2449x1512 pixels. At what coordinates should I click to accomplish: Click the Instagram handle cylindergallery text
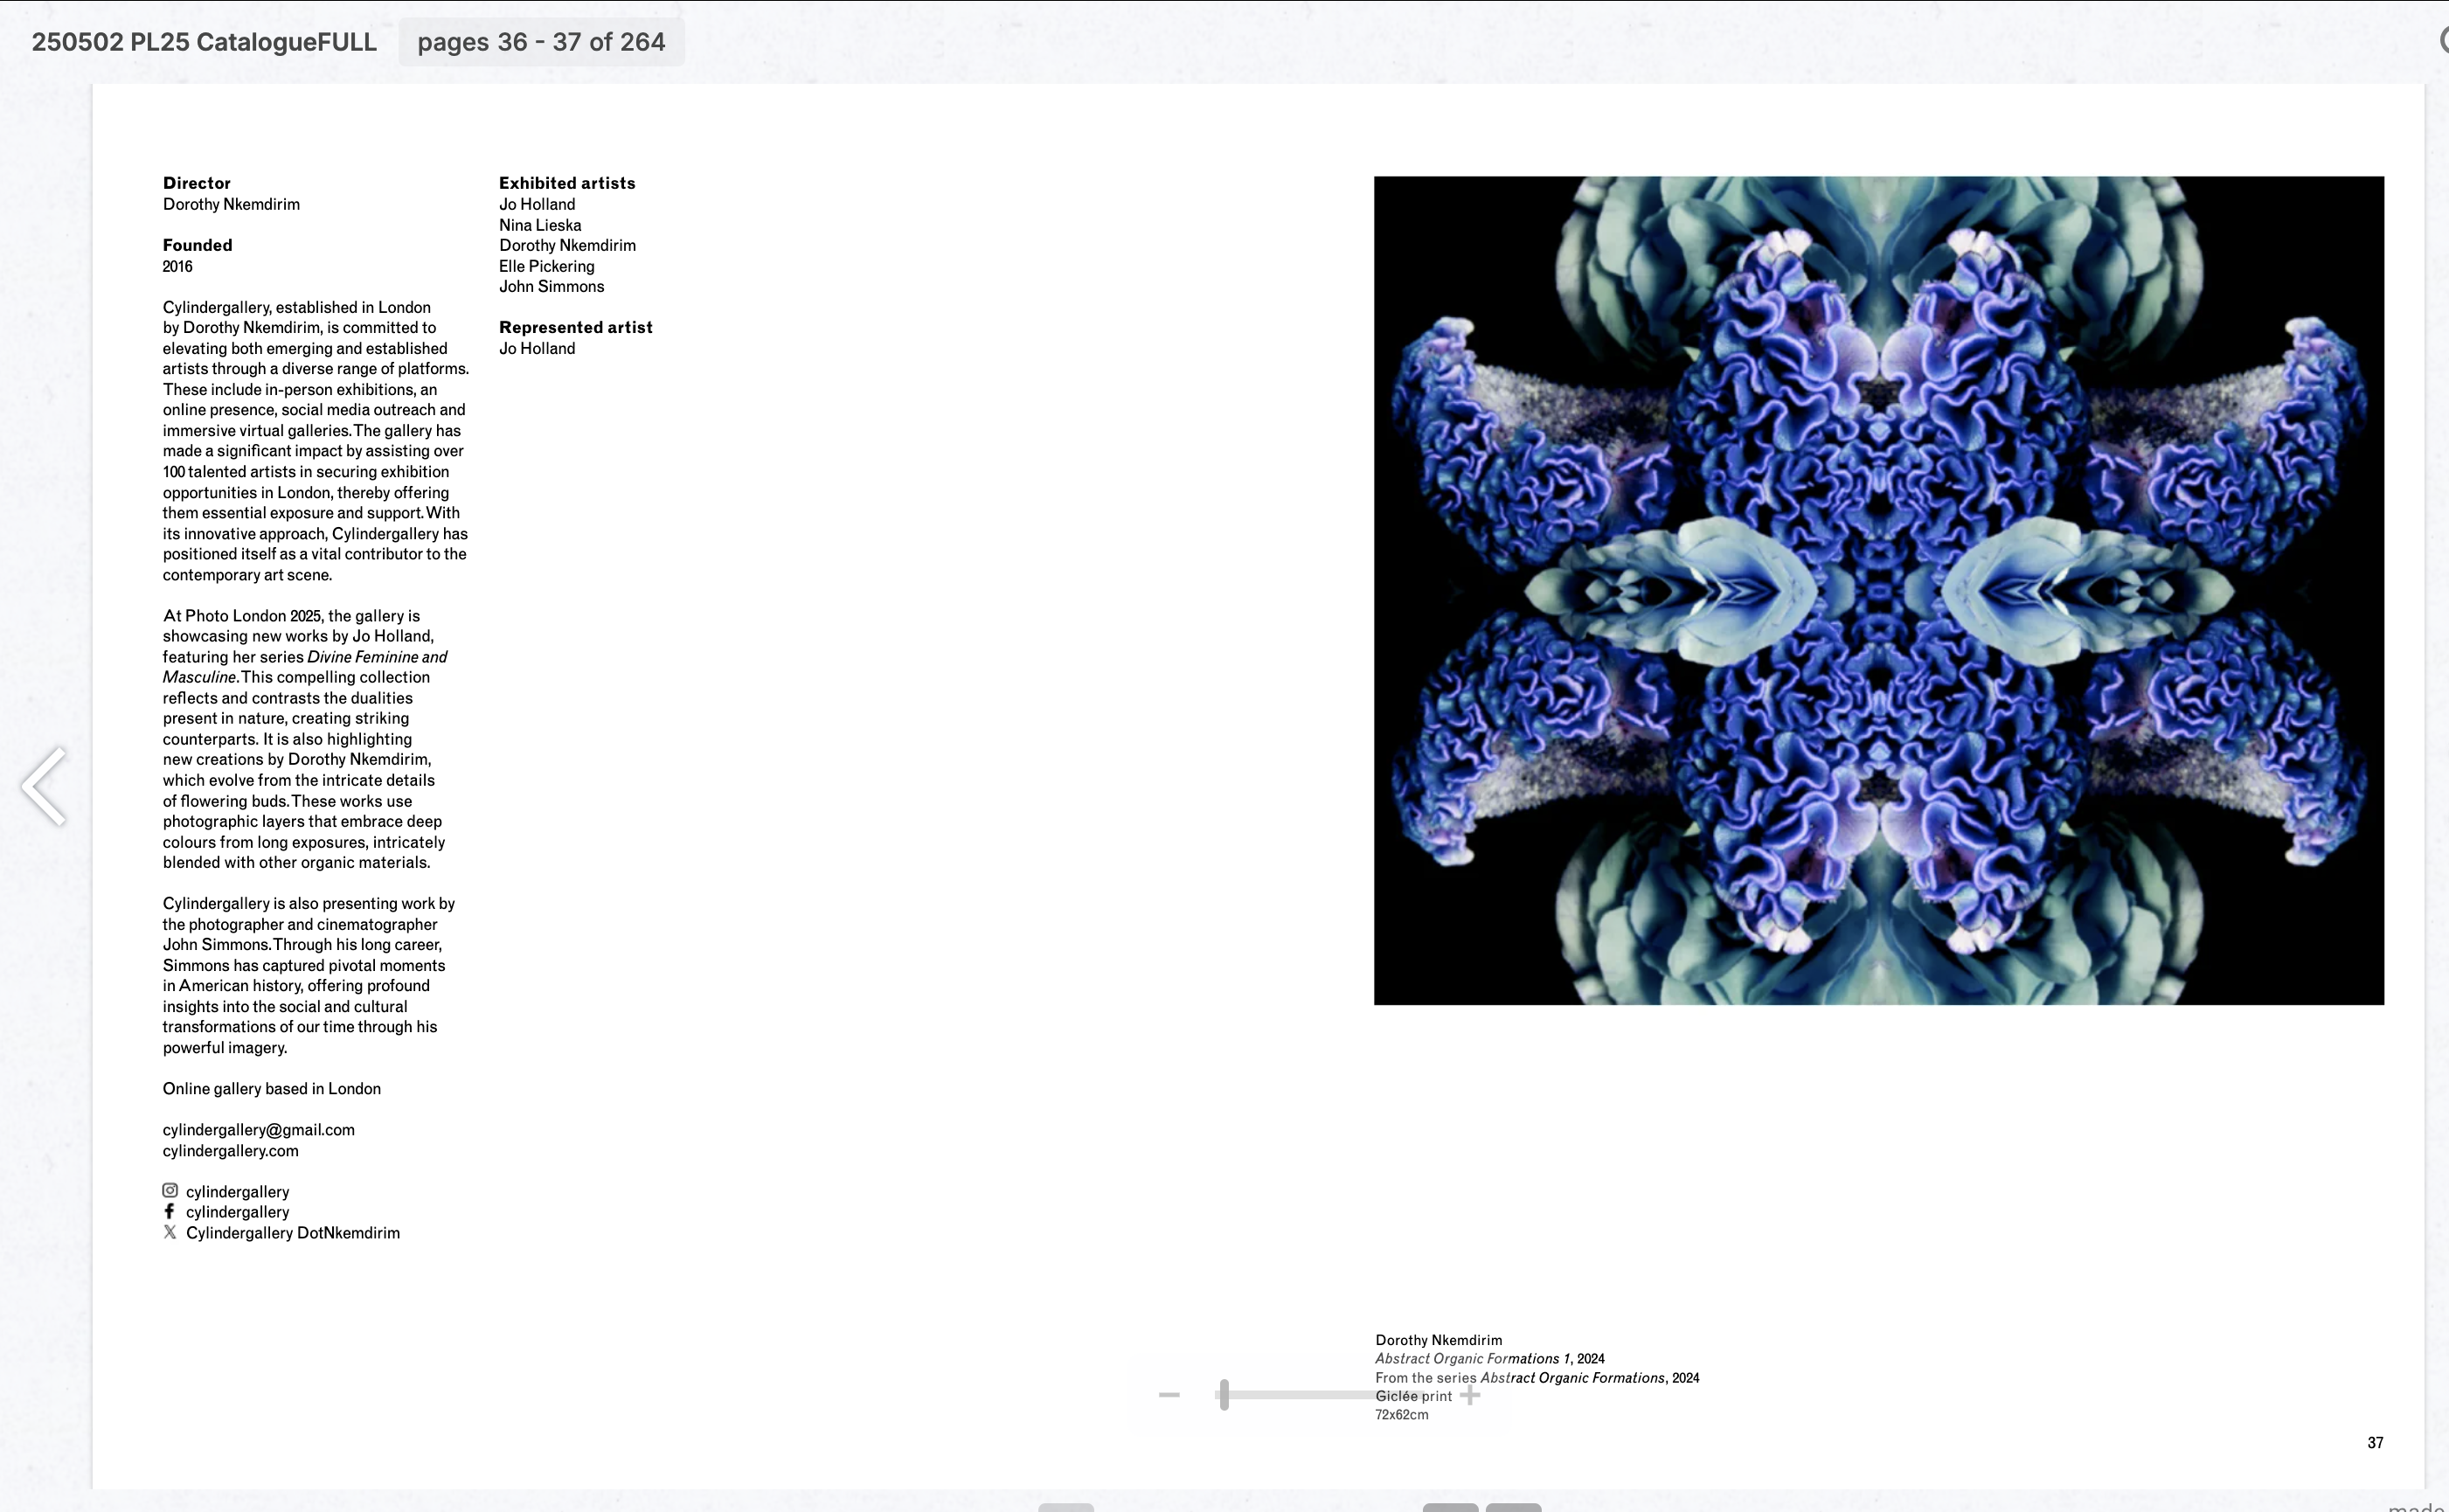237,1191
